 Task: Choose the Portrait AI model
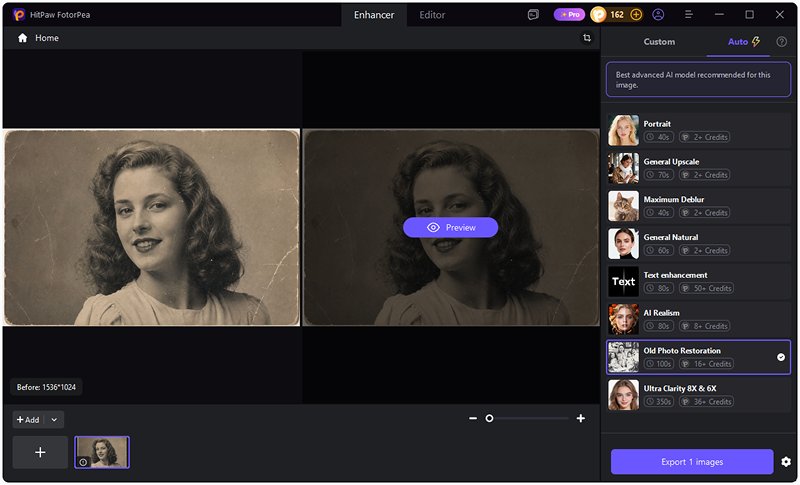pos(698,131)
